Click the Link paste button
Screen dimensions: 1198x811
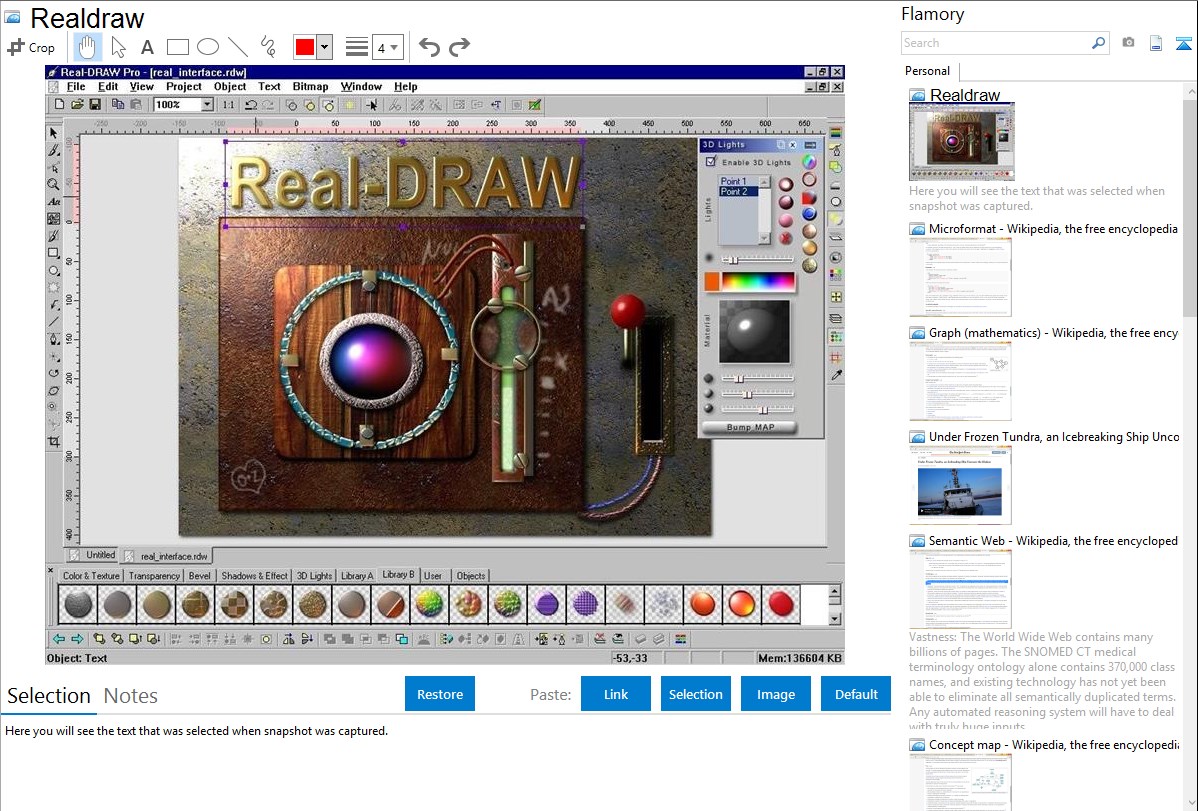coord(616,694)
